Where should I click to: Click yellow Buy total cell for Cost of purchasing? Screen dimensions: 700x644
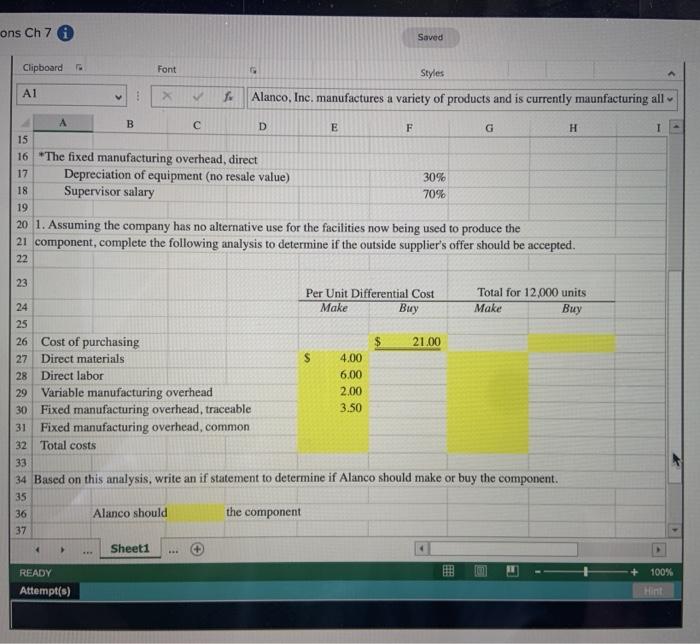point(572,343)
